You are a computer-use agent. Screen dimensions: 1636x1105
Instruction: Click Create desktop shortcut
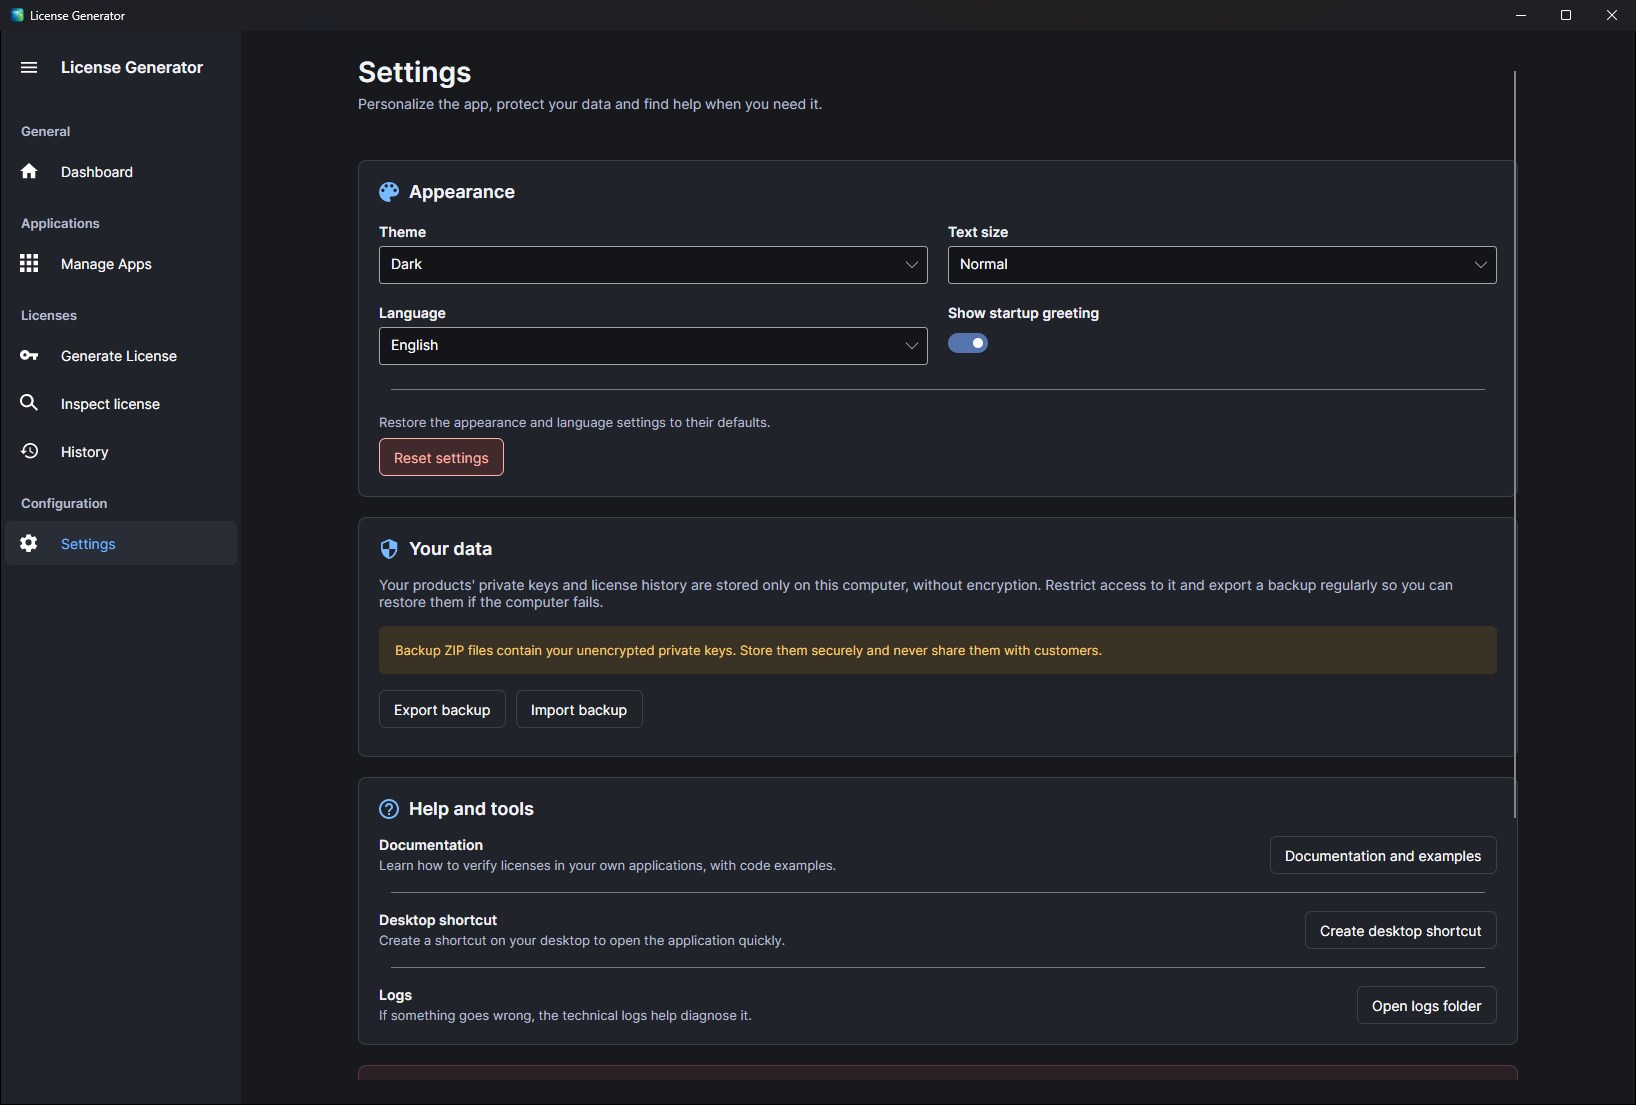1400,931
